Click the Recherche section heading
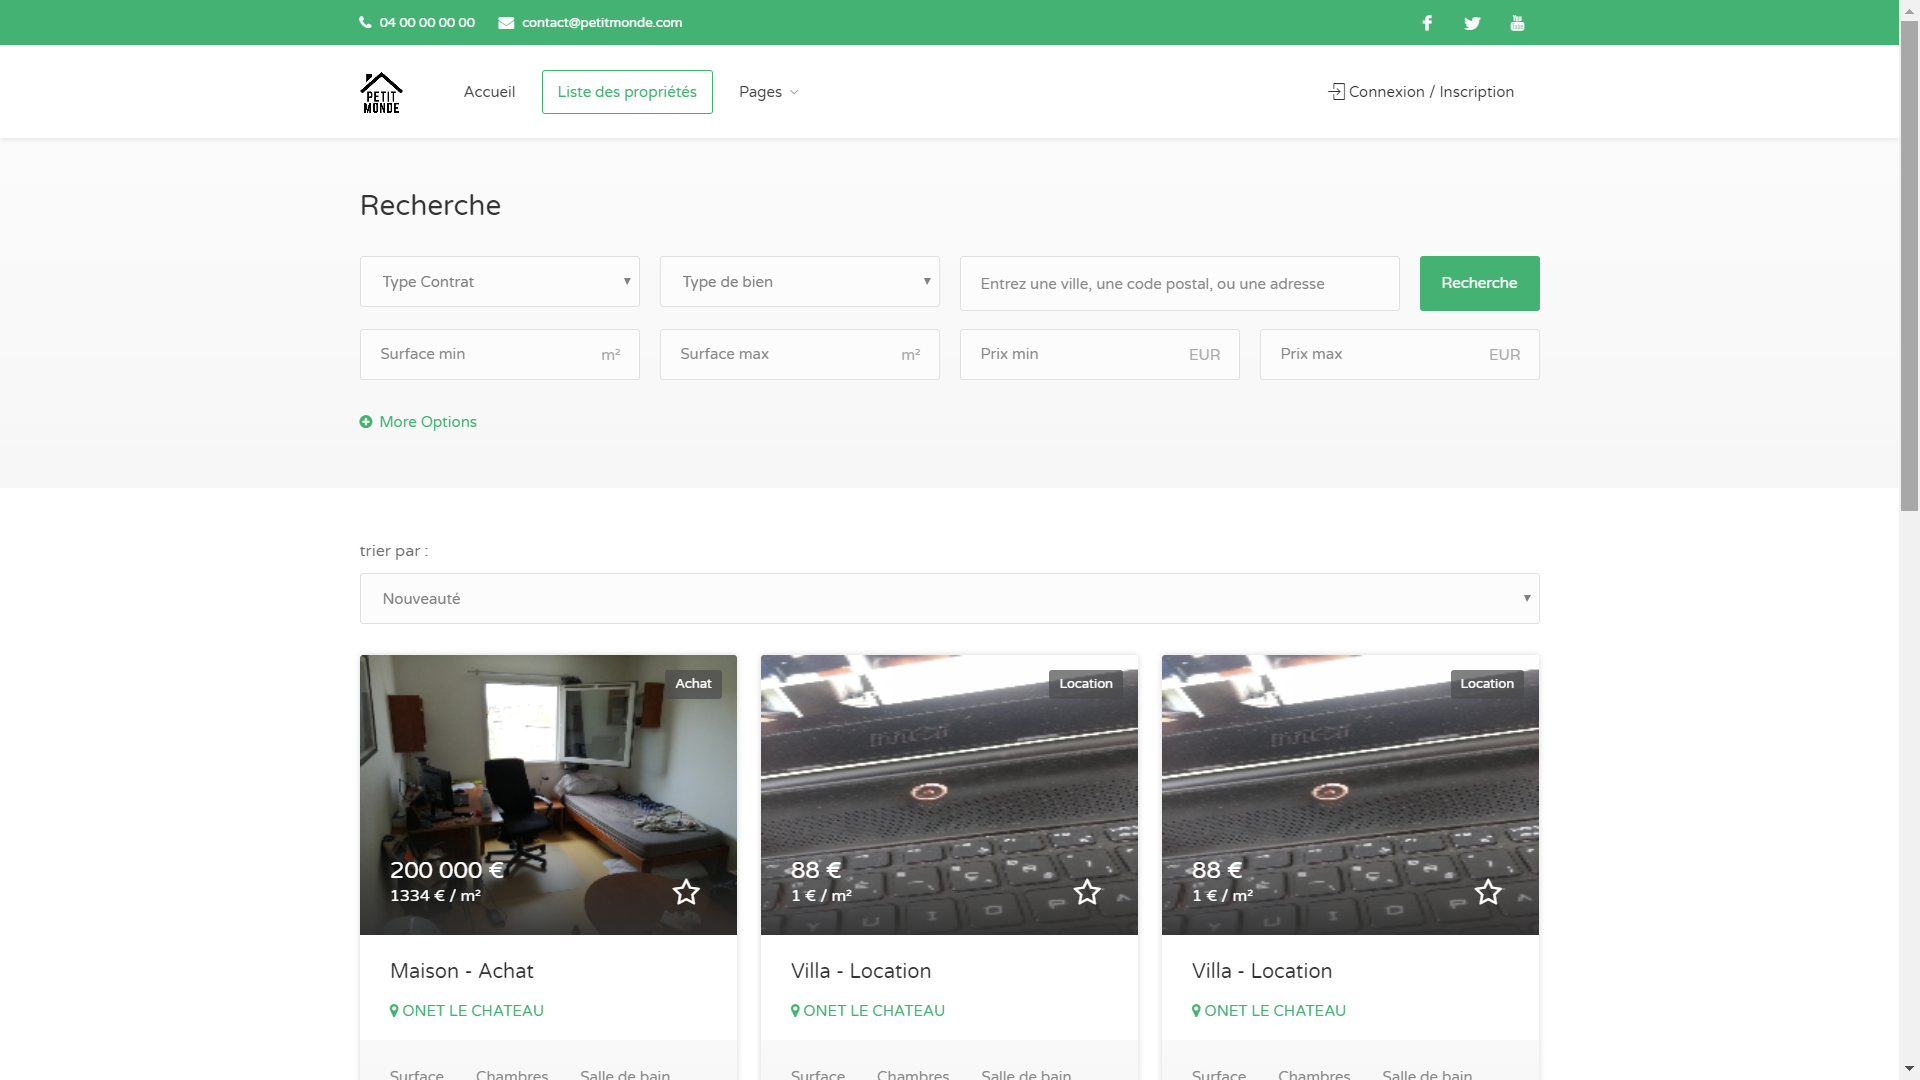 click(x=430, y=205)
